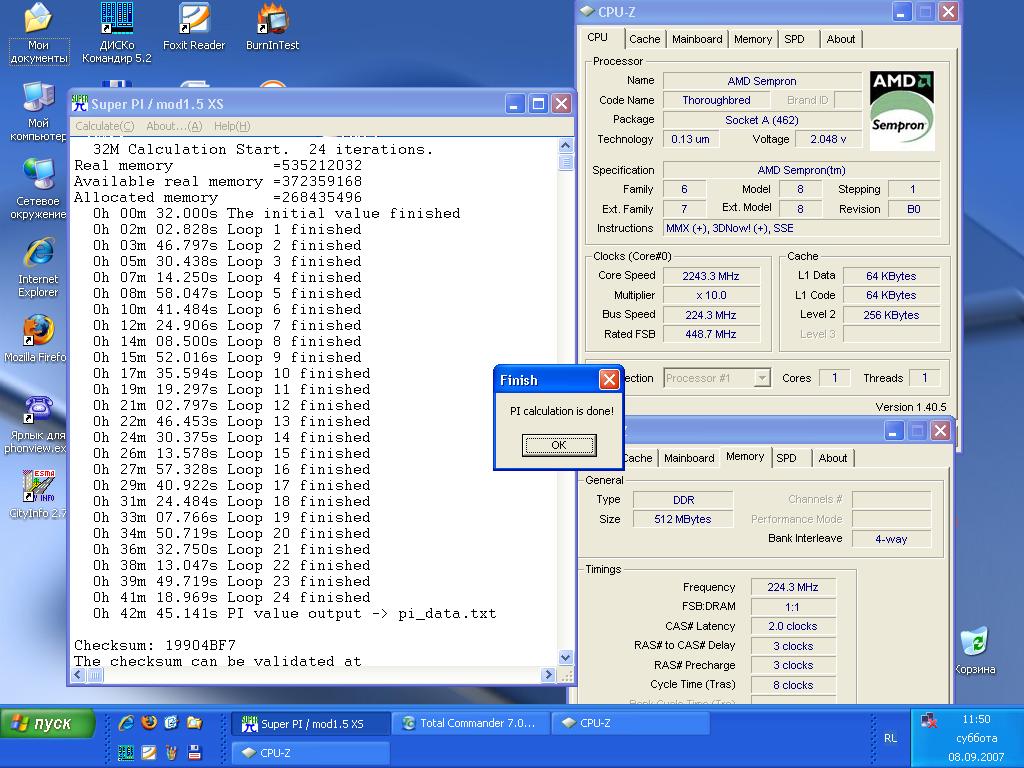Open the phonview shortcut with phone icon

pyautogui.click(x=36, y=424)
